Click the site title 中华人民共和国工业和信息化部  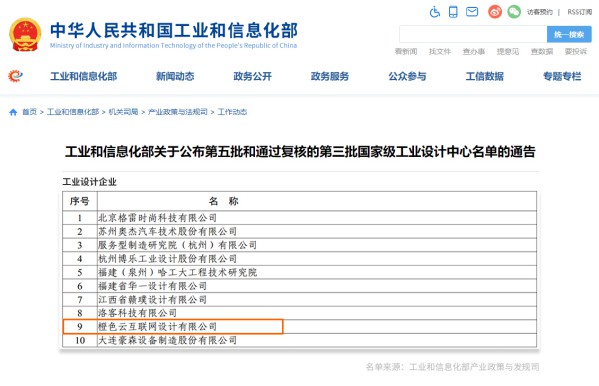tap(174, 31)
